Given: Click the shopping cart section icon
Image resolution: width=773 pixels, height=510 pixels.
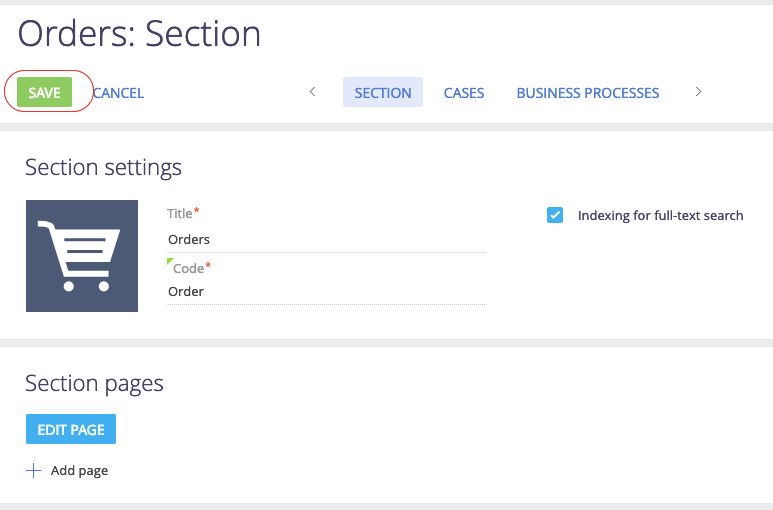Looking at the screenshot, I should (x=82, y=256).
